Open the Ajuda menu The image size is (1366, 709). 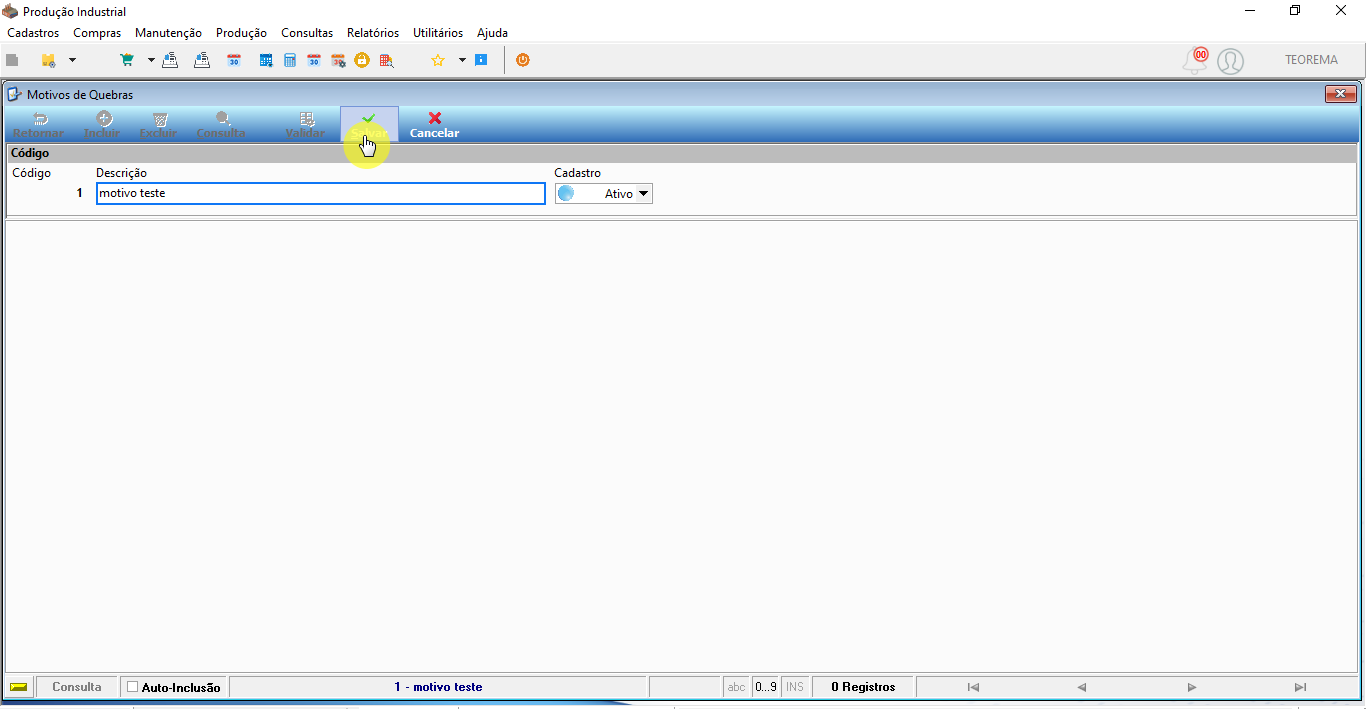pos(492,33)
